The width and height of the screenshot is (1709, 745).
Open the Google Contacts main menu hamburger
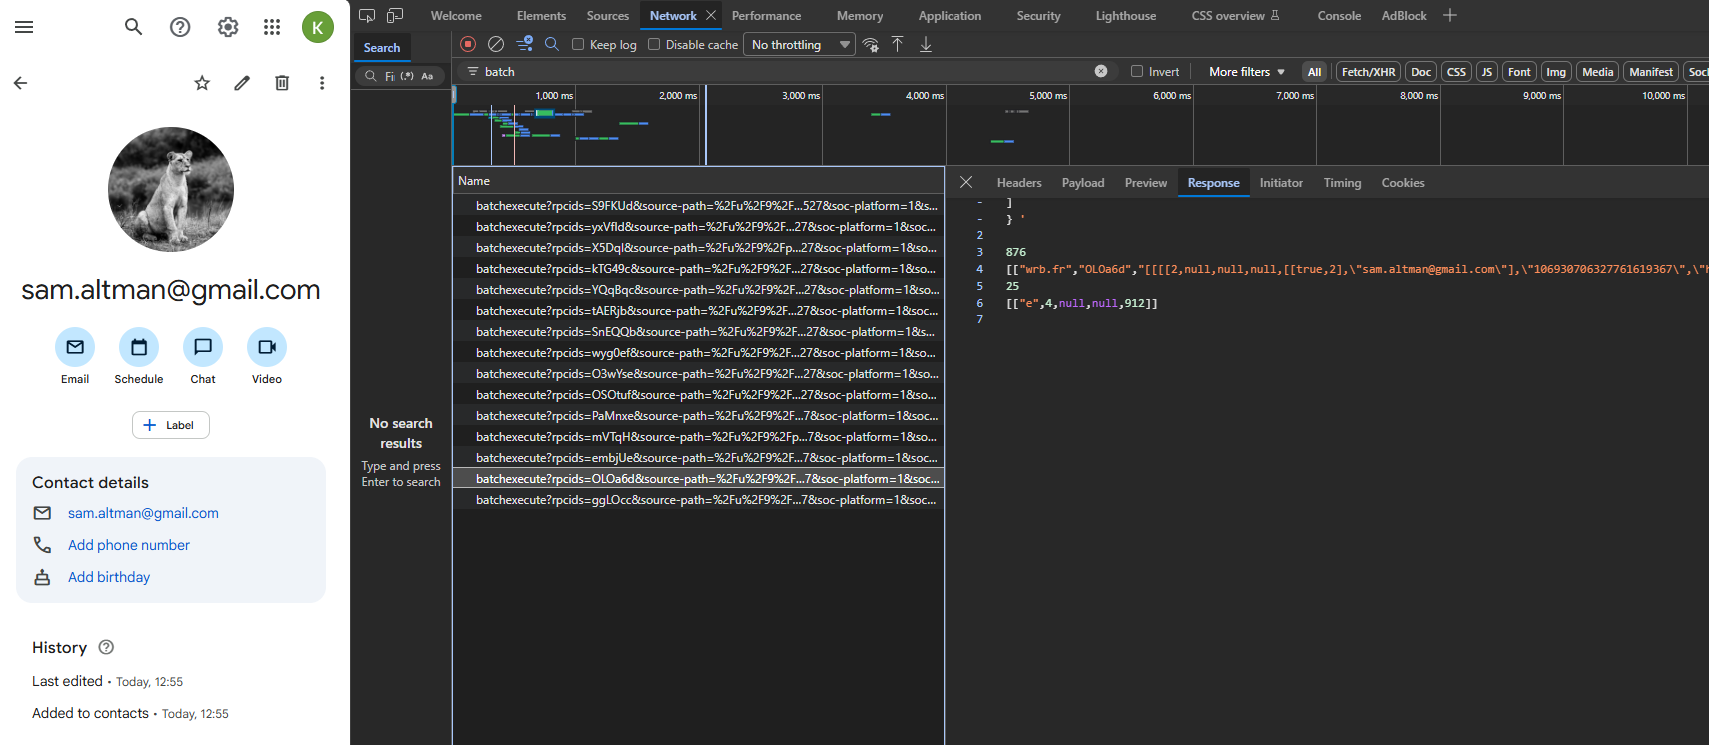coord(24,27)
